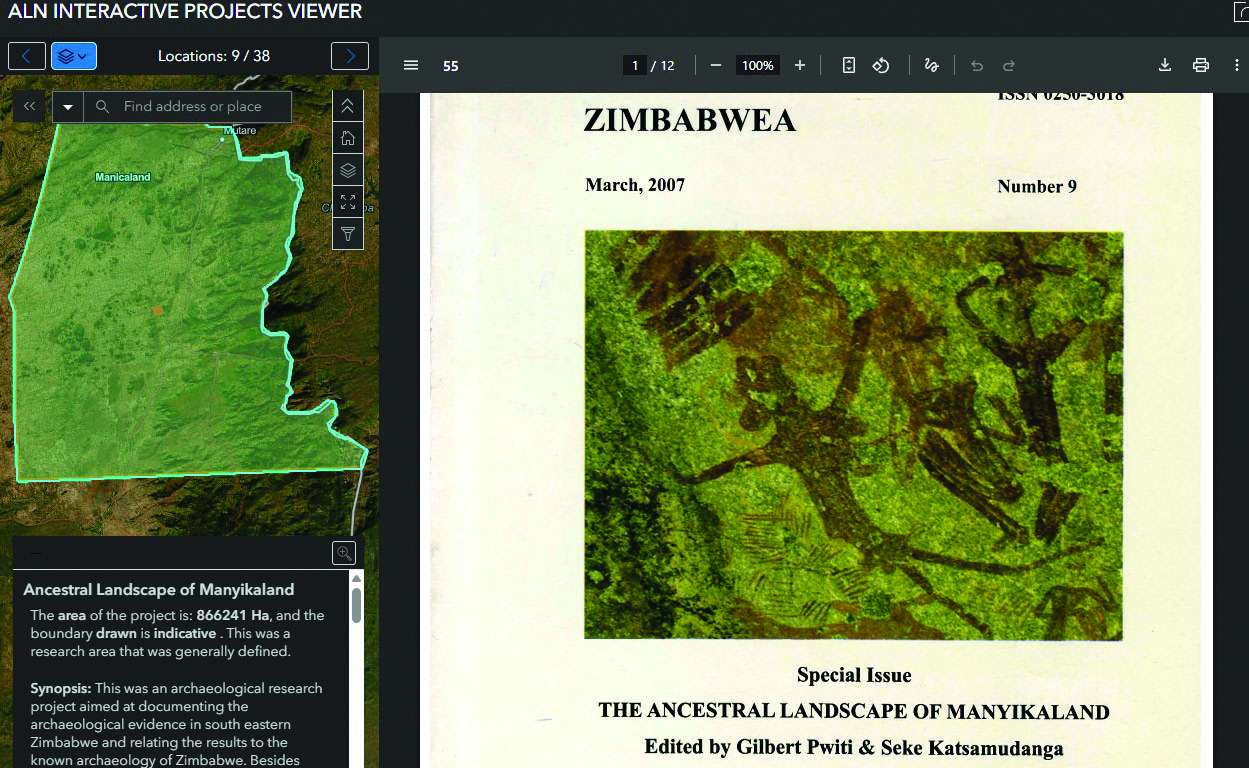Zoom out of the PDF document
Screen dimensions: 1249x768
click(x=716, y=65)
